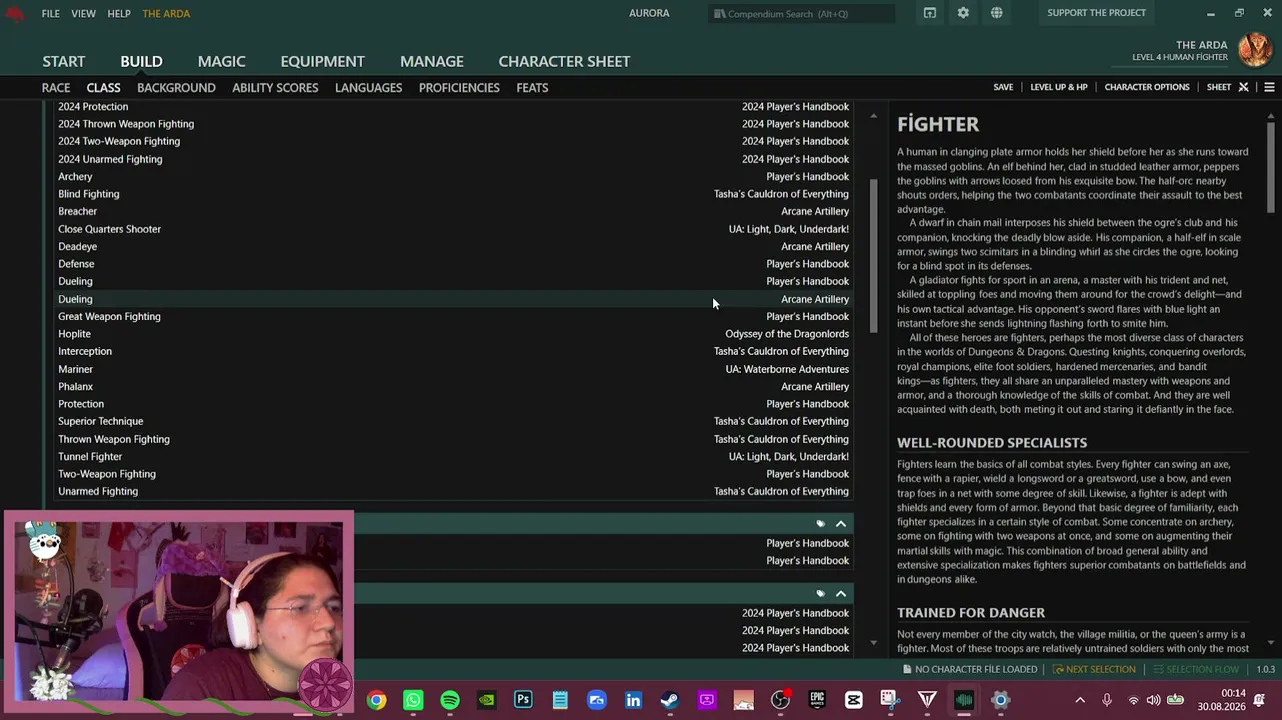The width and height of the screenshot is (1282, 720).
Task: Select the 2024 Unarmed Fighting style
Action: (x=453, y=159)
